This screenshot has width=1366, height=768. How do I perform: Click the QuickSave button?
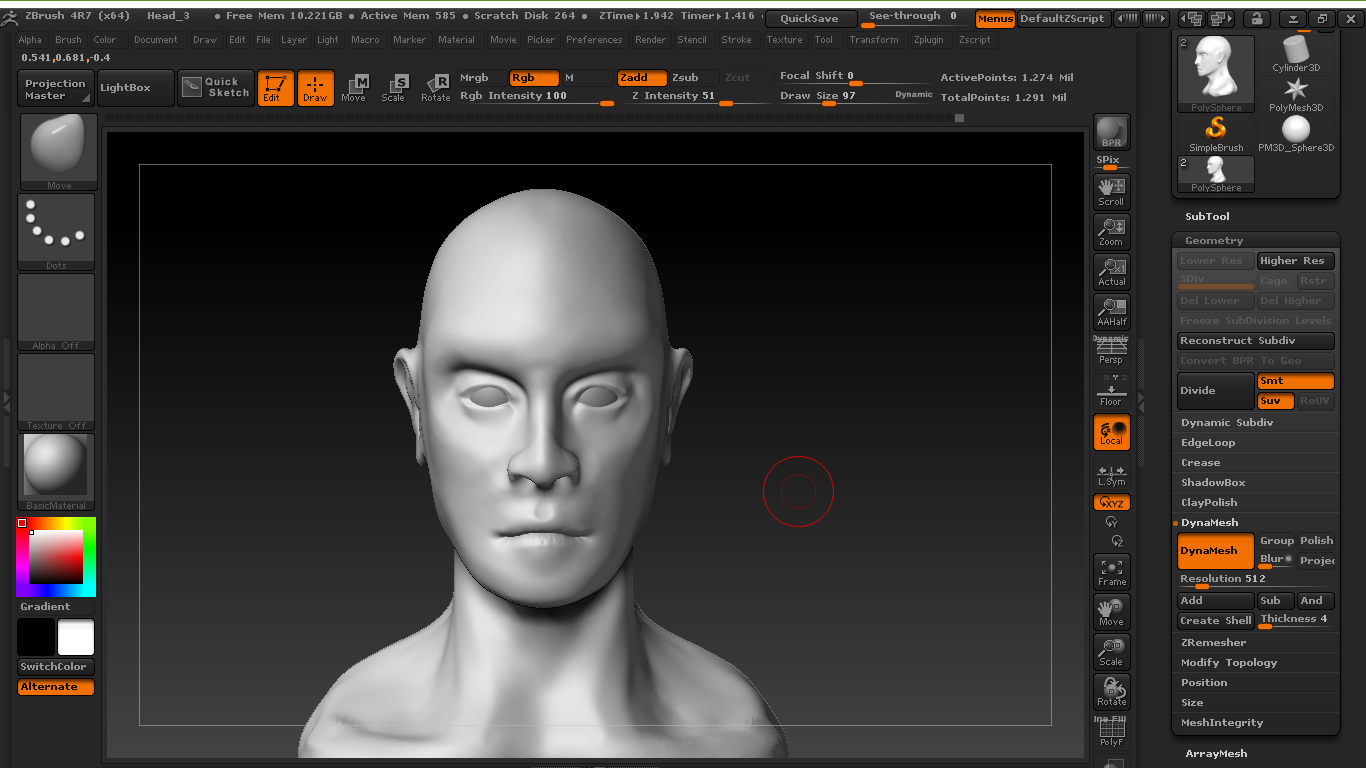point(810,19)
